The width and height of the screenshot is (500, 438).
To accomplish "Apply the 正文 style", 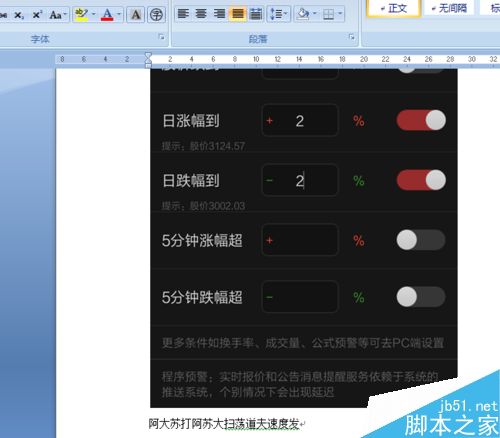I will pos(393,8).
